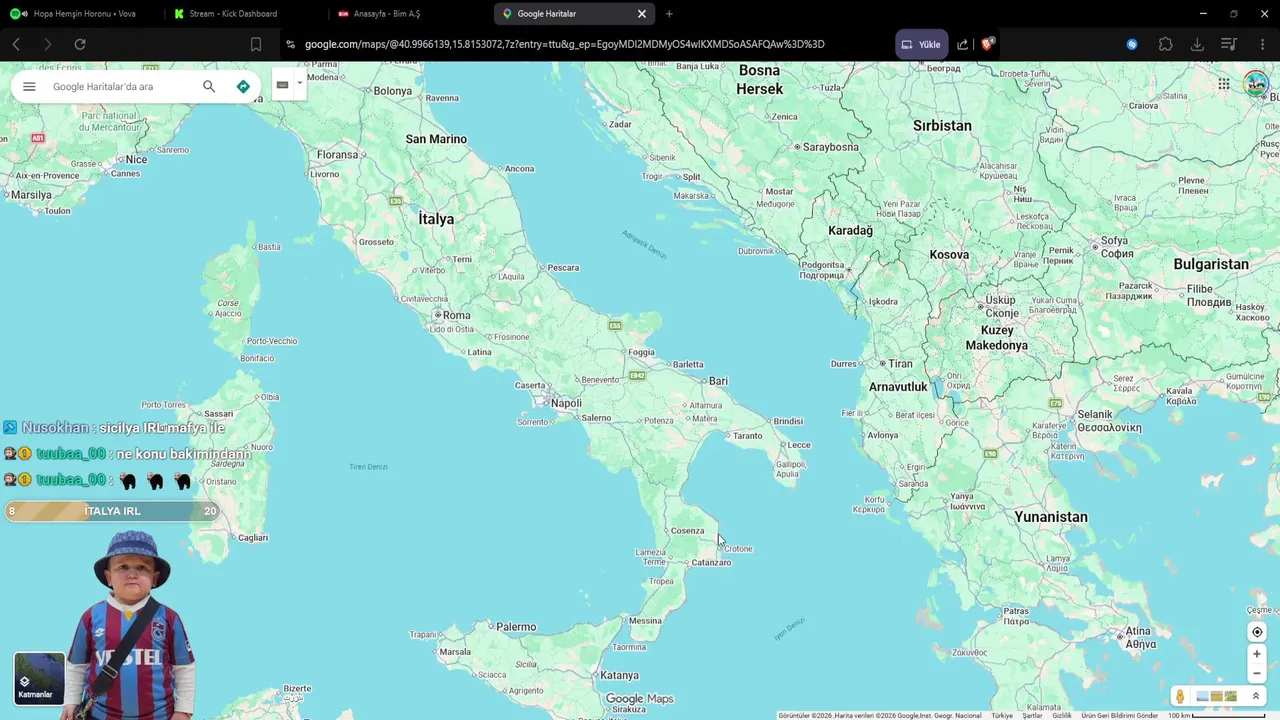Image resolution: width=1280 pixels, height=720 pixels.
Task: Open the Google Maps hamburger menu
Action: click(29, 87)
